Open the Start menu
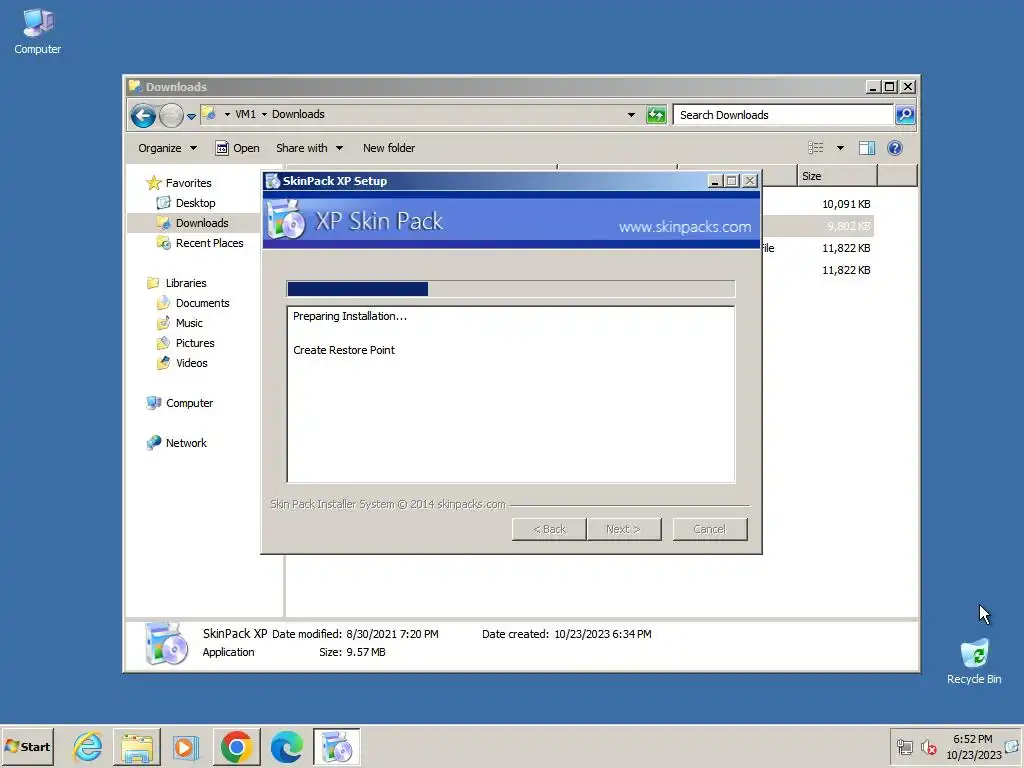The width and height of the screenshot is (1024, 768). click(x=27, y=746)
